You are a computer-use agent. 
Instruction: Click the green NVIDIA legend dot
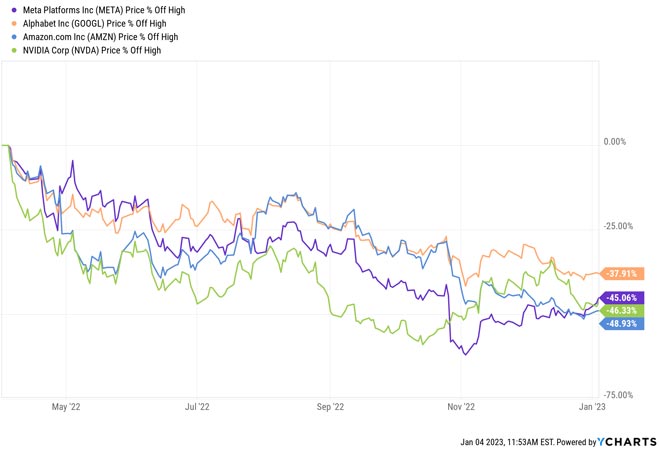9,48
